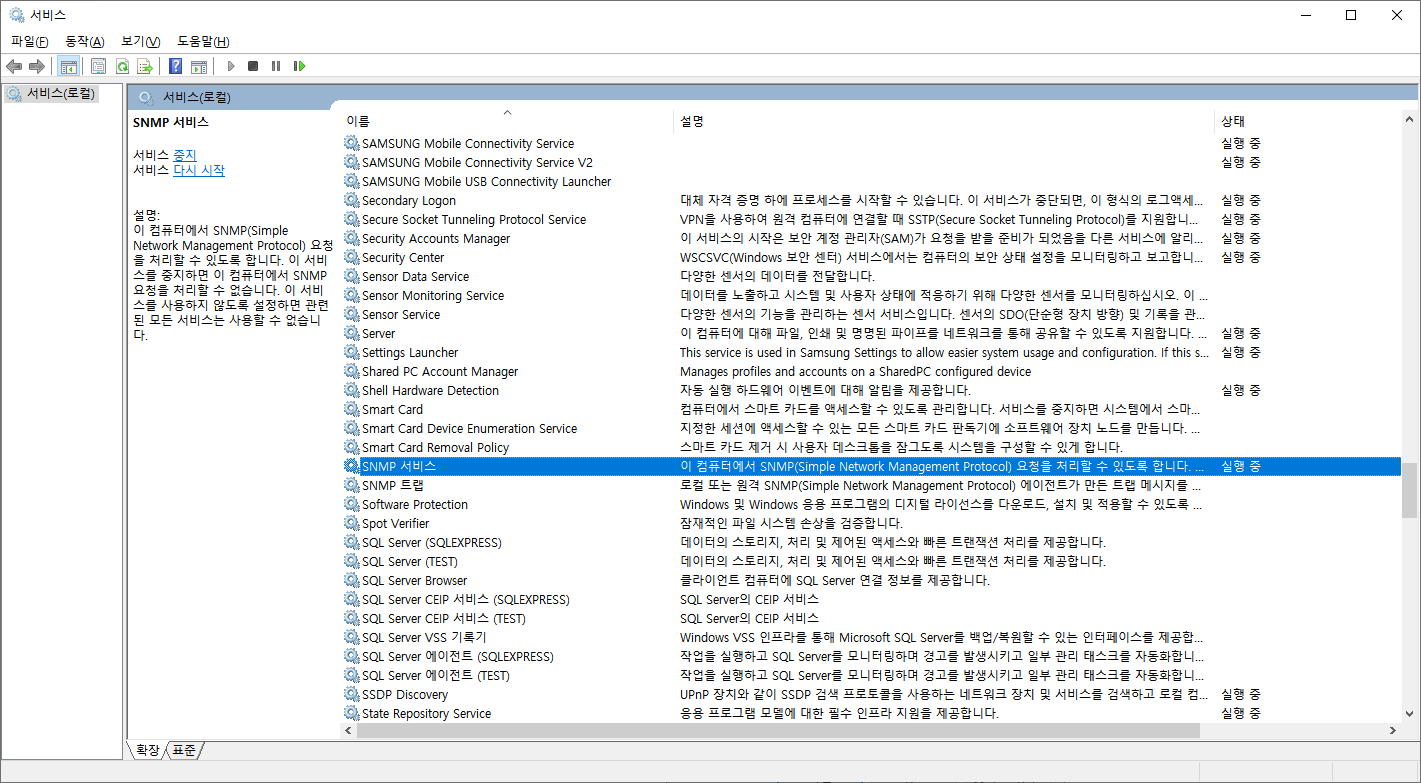
Task: Click the 다시 시작 link
Action: (199, 170)
